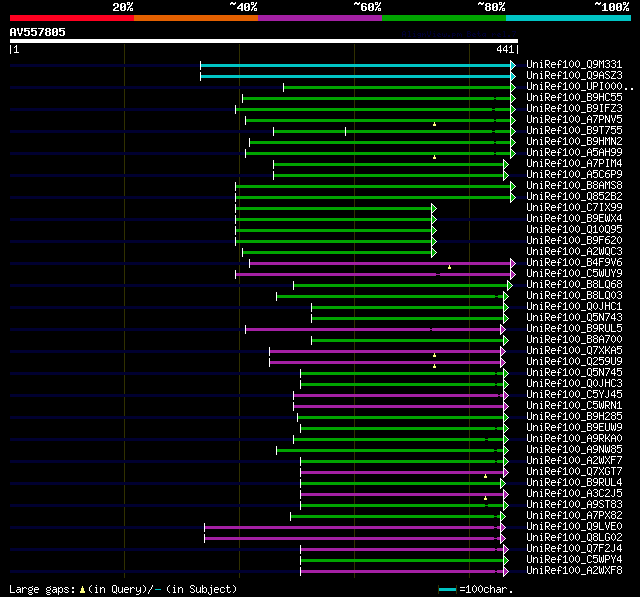Select the UniRef100_B9T755 label
This screenshot has height=597, width=640.
coord(574,131)
